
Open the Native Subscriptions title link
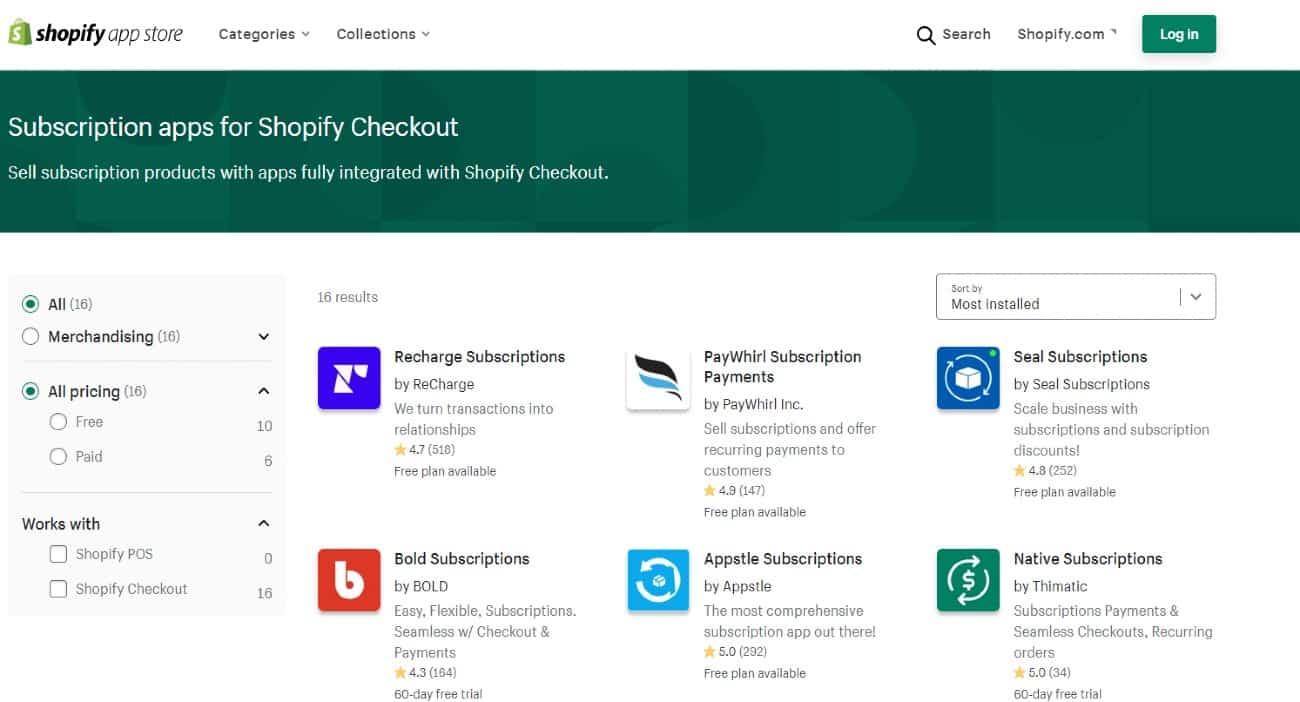click(x=1088, y=559)
